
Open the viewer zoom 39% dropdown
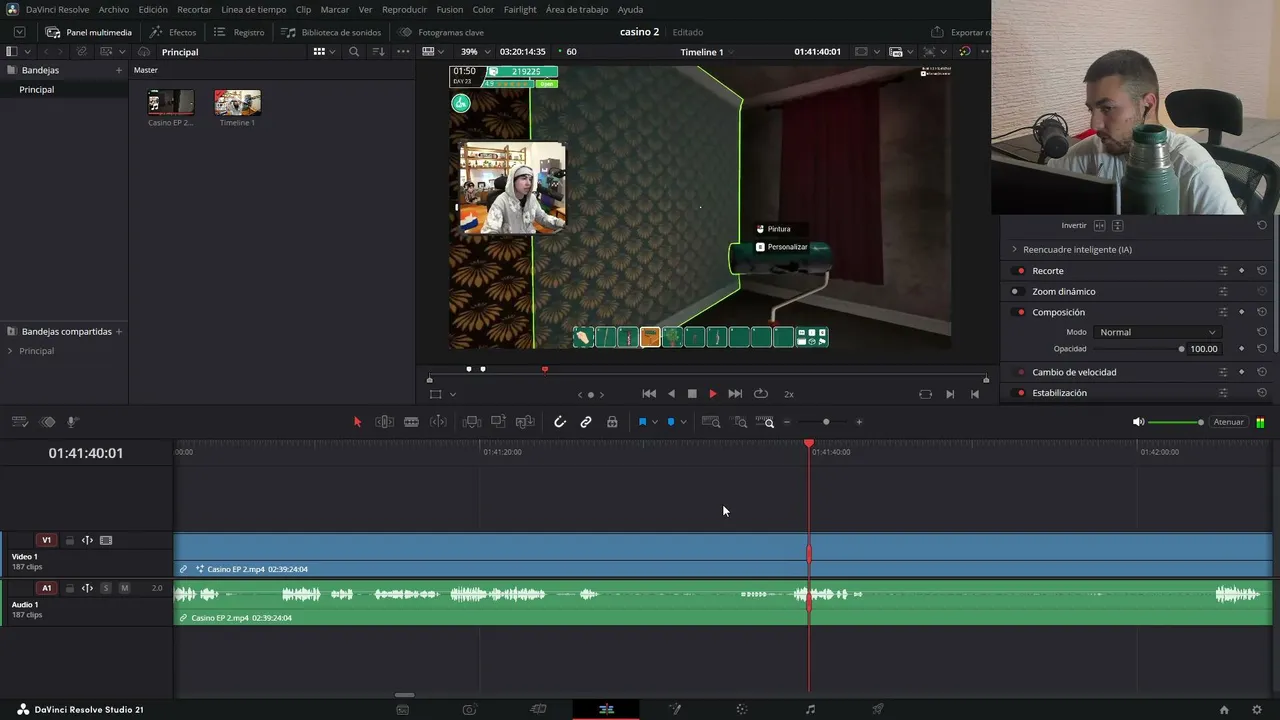click(x=475, y=51)
